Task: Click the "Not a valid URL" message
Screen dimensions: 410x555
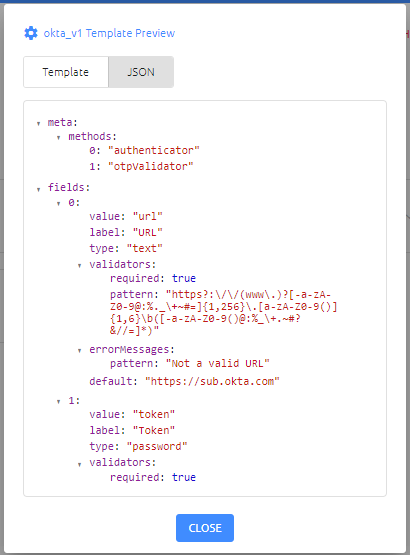Action: 218,364
